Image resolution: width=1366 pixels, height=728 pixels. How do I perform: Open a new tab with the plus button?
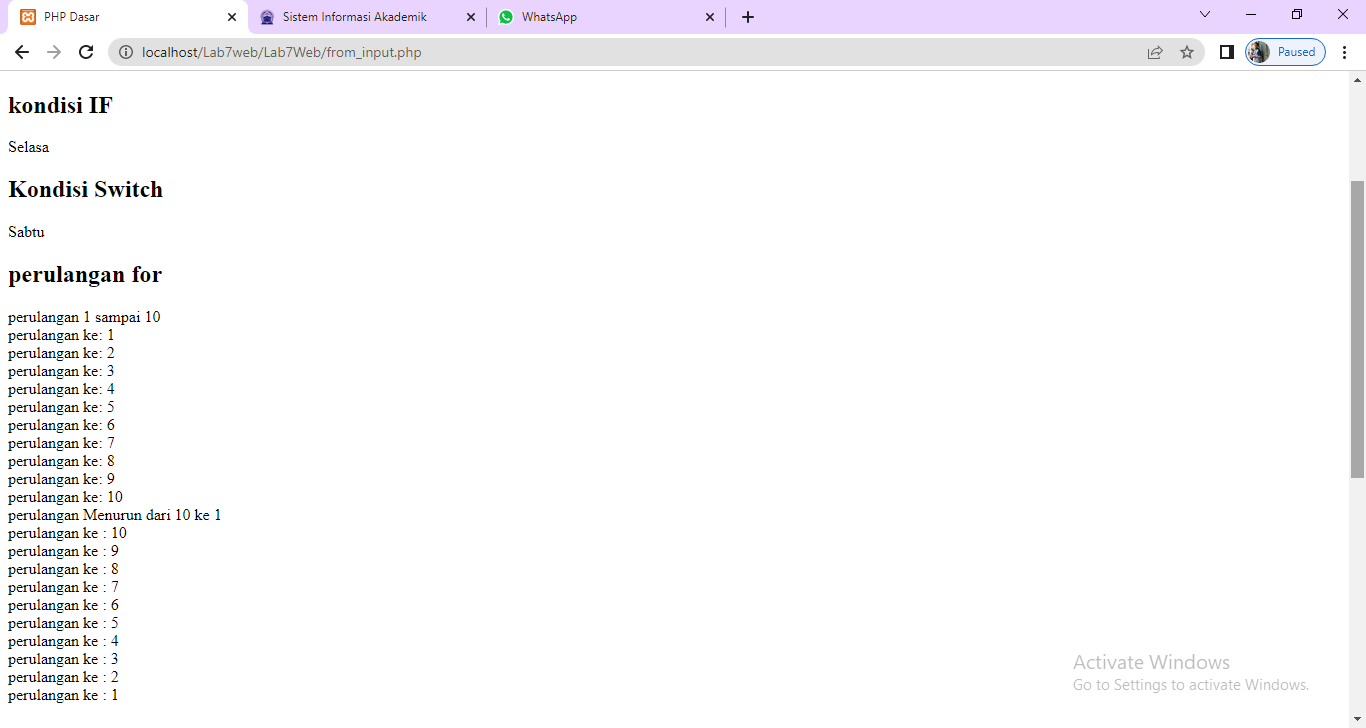(747, 17)
